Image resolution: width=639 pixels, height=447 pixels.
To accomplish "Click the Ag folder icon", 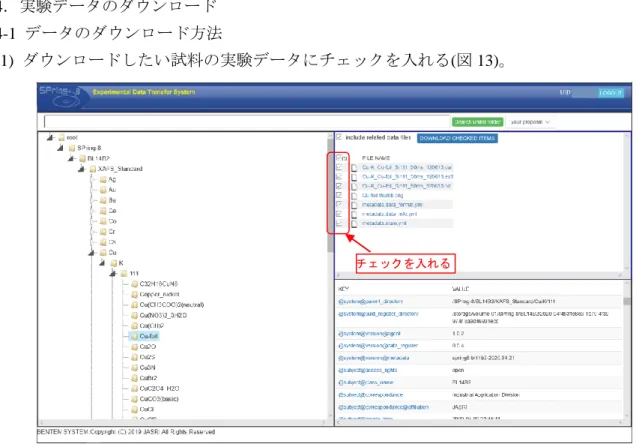I will tap(103, 179).
